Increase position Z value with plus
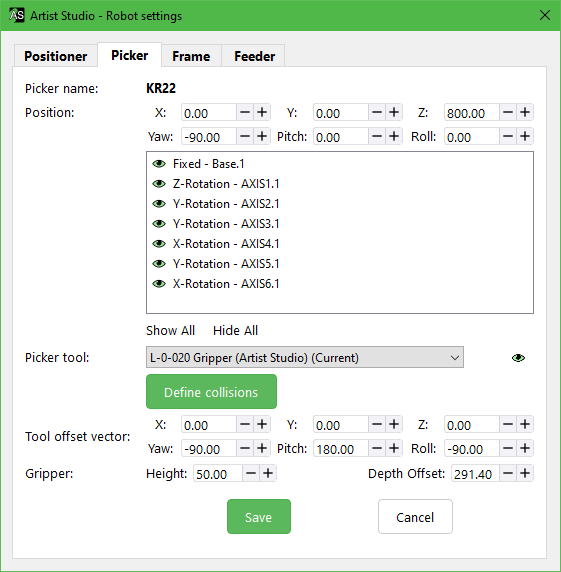The width and height of the screenshot is (561, 572). tap(525, 112)
